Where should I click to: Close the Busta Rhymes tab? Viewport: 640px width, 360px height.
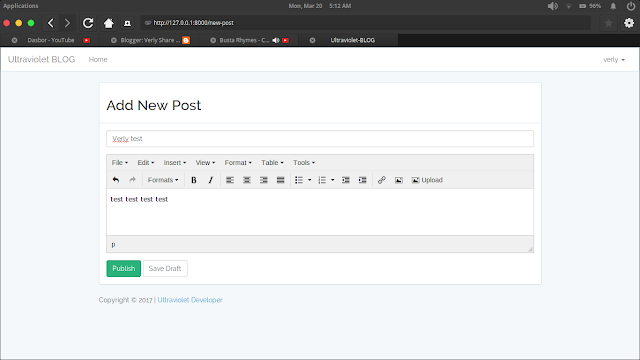(213, 40)
